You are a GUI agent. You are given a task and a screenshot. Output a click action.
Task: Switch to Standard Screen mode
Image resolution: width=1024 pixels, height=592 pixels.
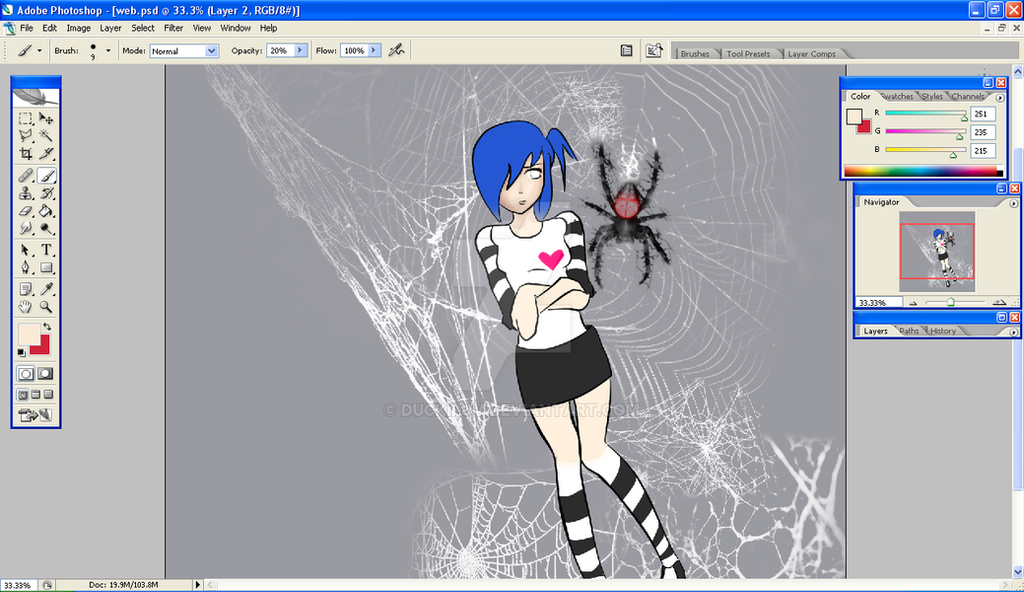[23, 395]
